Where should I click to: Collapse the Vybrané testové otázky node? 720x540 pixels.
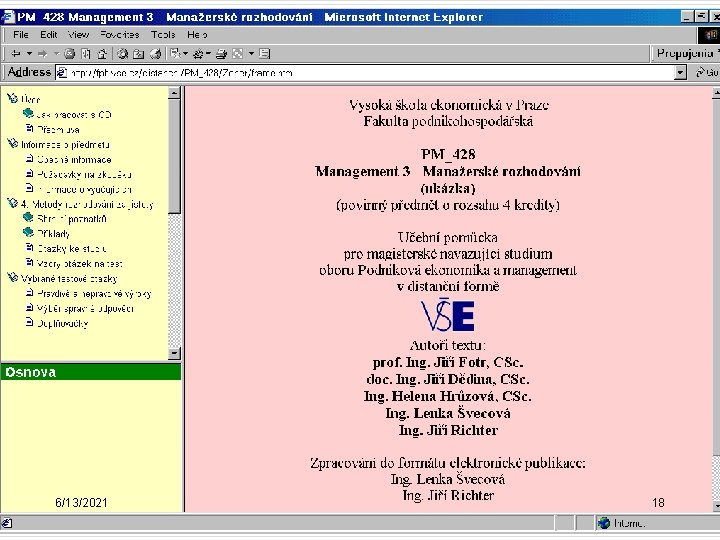click(x=12, y=278)
